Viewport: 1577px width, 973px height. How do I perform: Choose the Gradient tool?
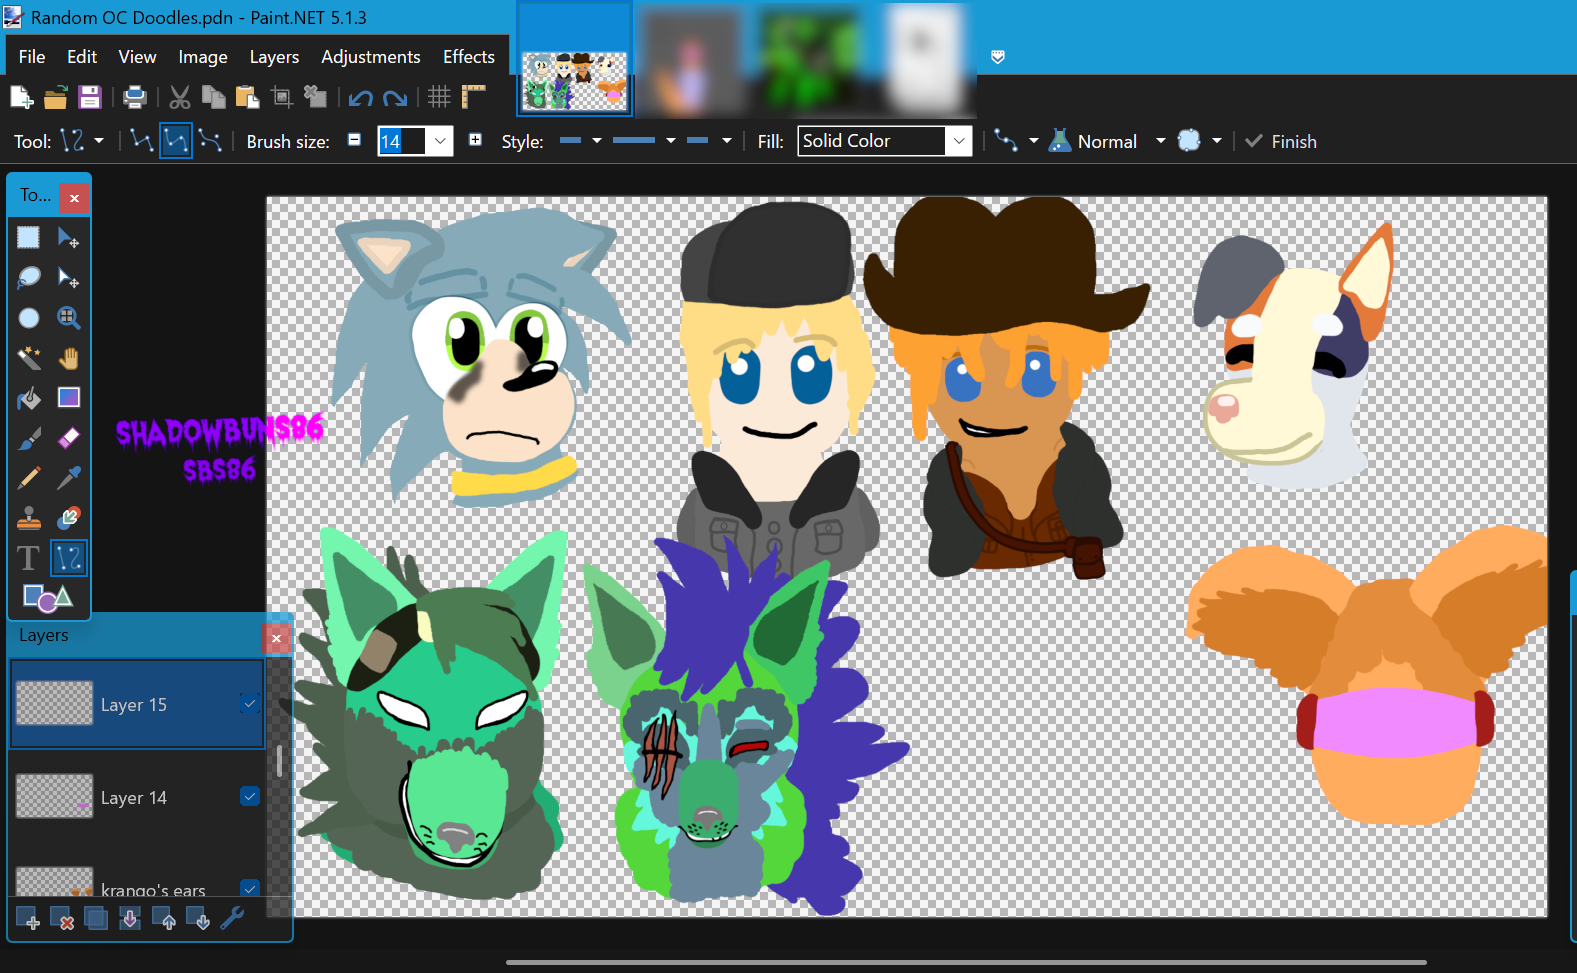68,398
